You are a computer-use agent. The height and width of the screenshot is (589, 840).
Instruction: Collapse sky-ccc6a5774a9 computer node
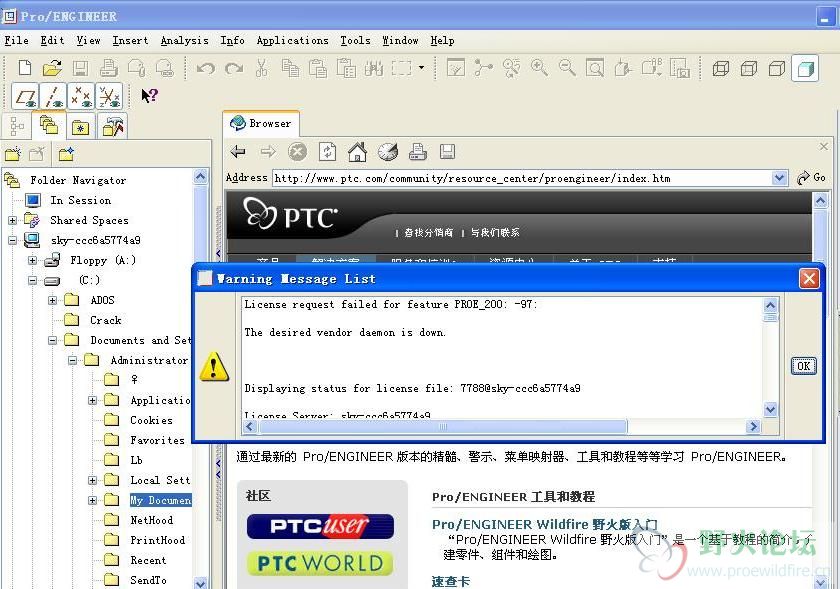point(12,241)
